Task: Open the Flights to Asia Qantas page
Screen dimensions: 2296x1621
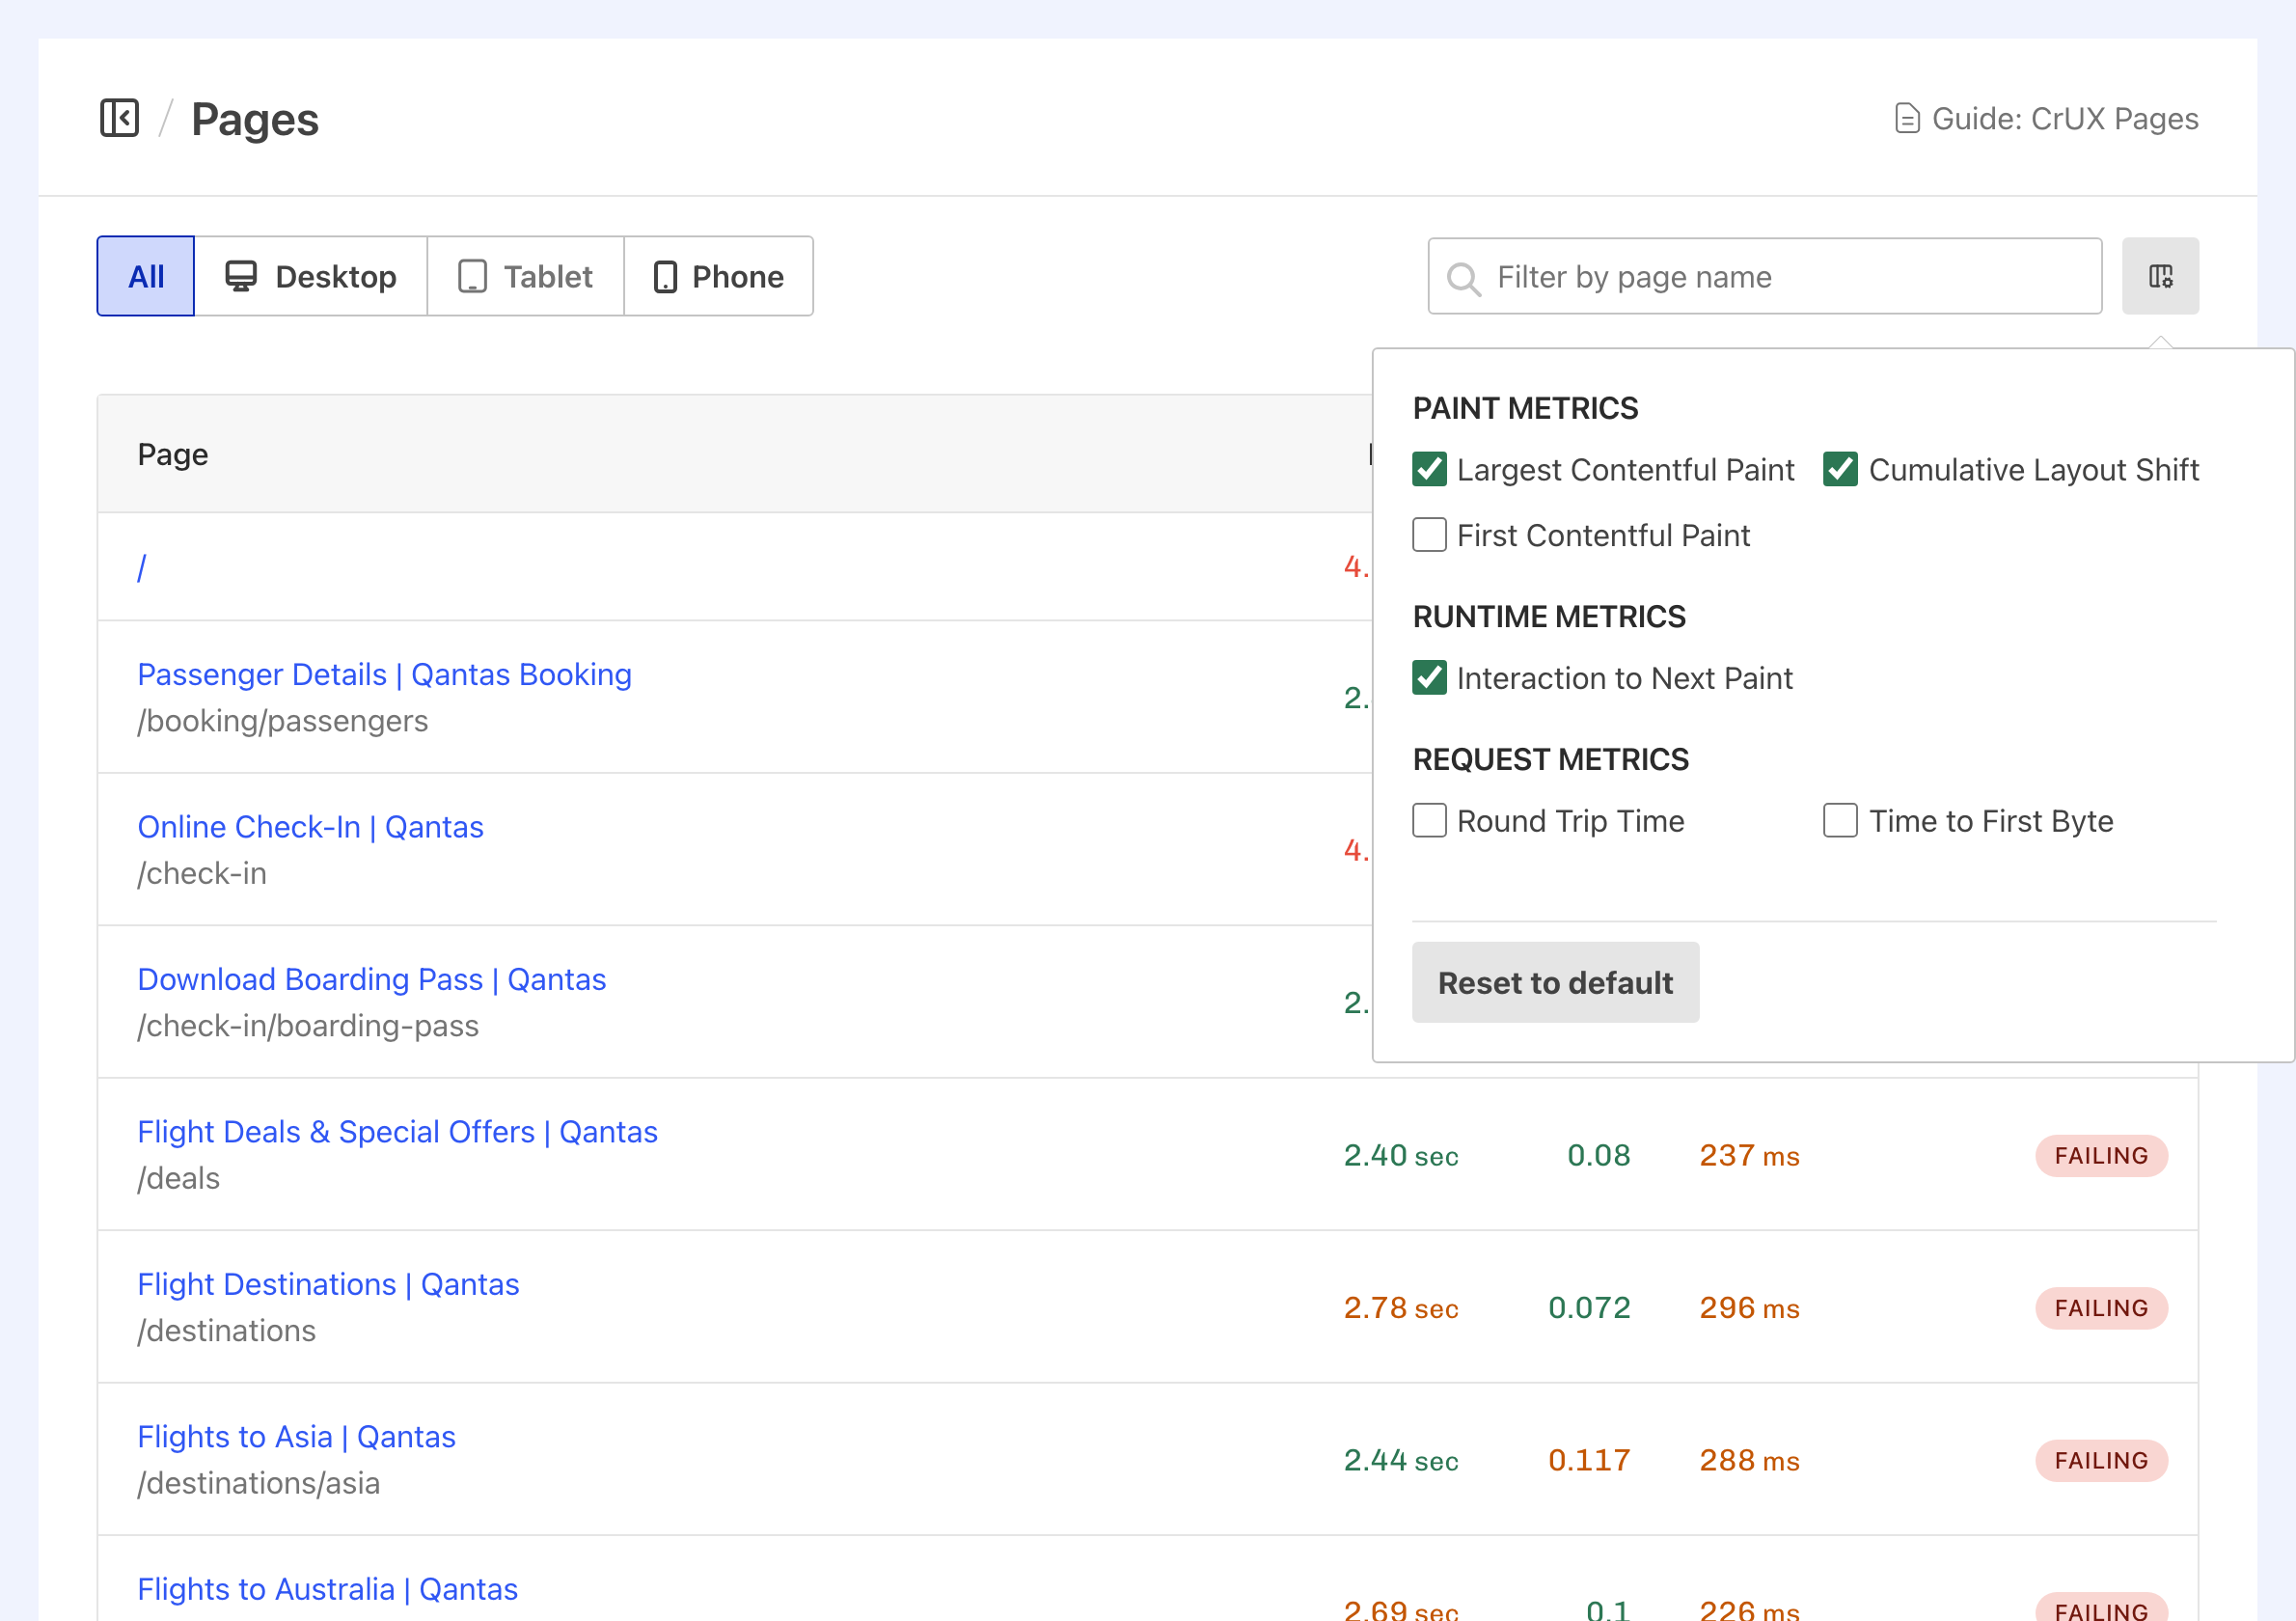Action: click(296, 1436)
